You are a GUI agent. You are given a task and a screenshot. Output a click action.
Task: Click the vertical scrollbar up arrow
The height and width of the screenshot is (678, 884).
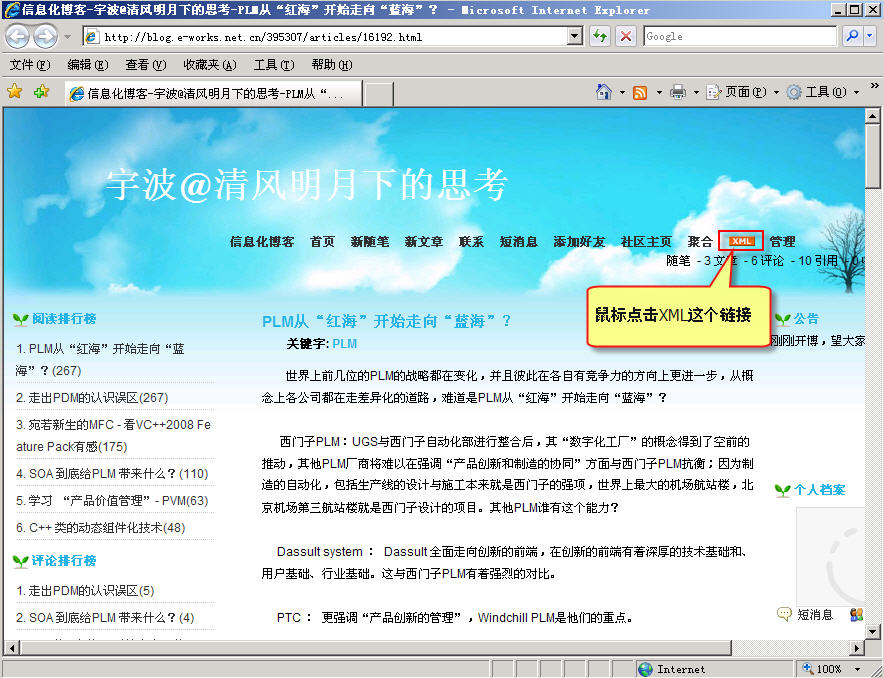point(872,116)
